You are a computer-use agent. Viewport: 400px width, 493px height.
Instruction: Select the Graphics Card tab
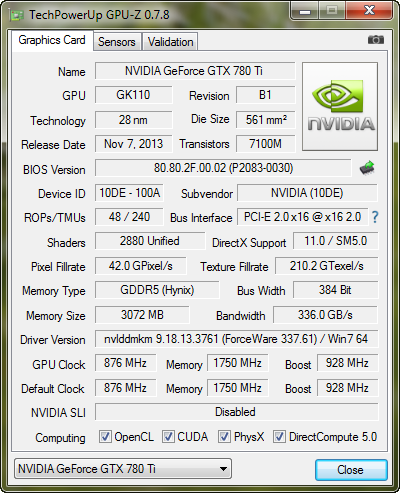[x=52, y=40]
